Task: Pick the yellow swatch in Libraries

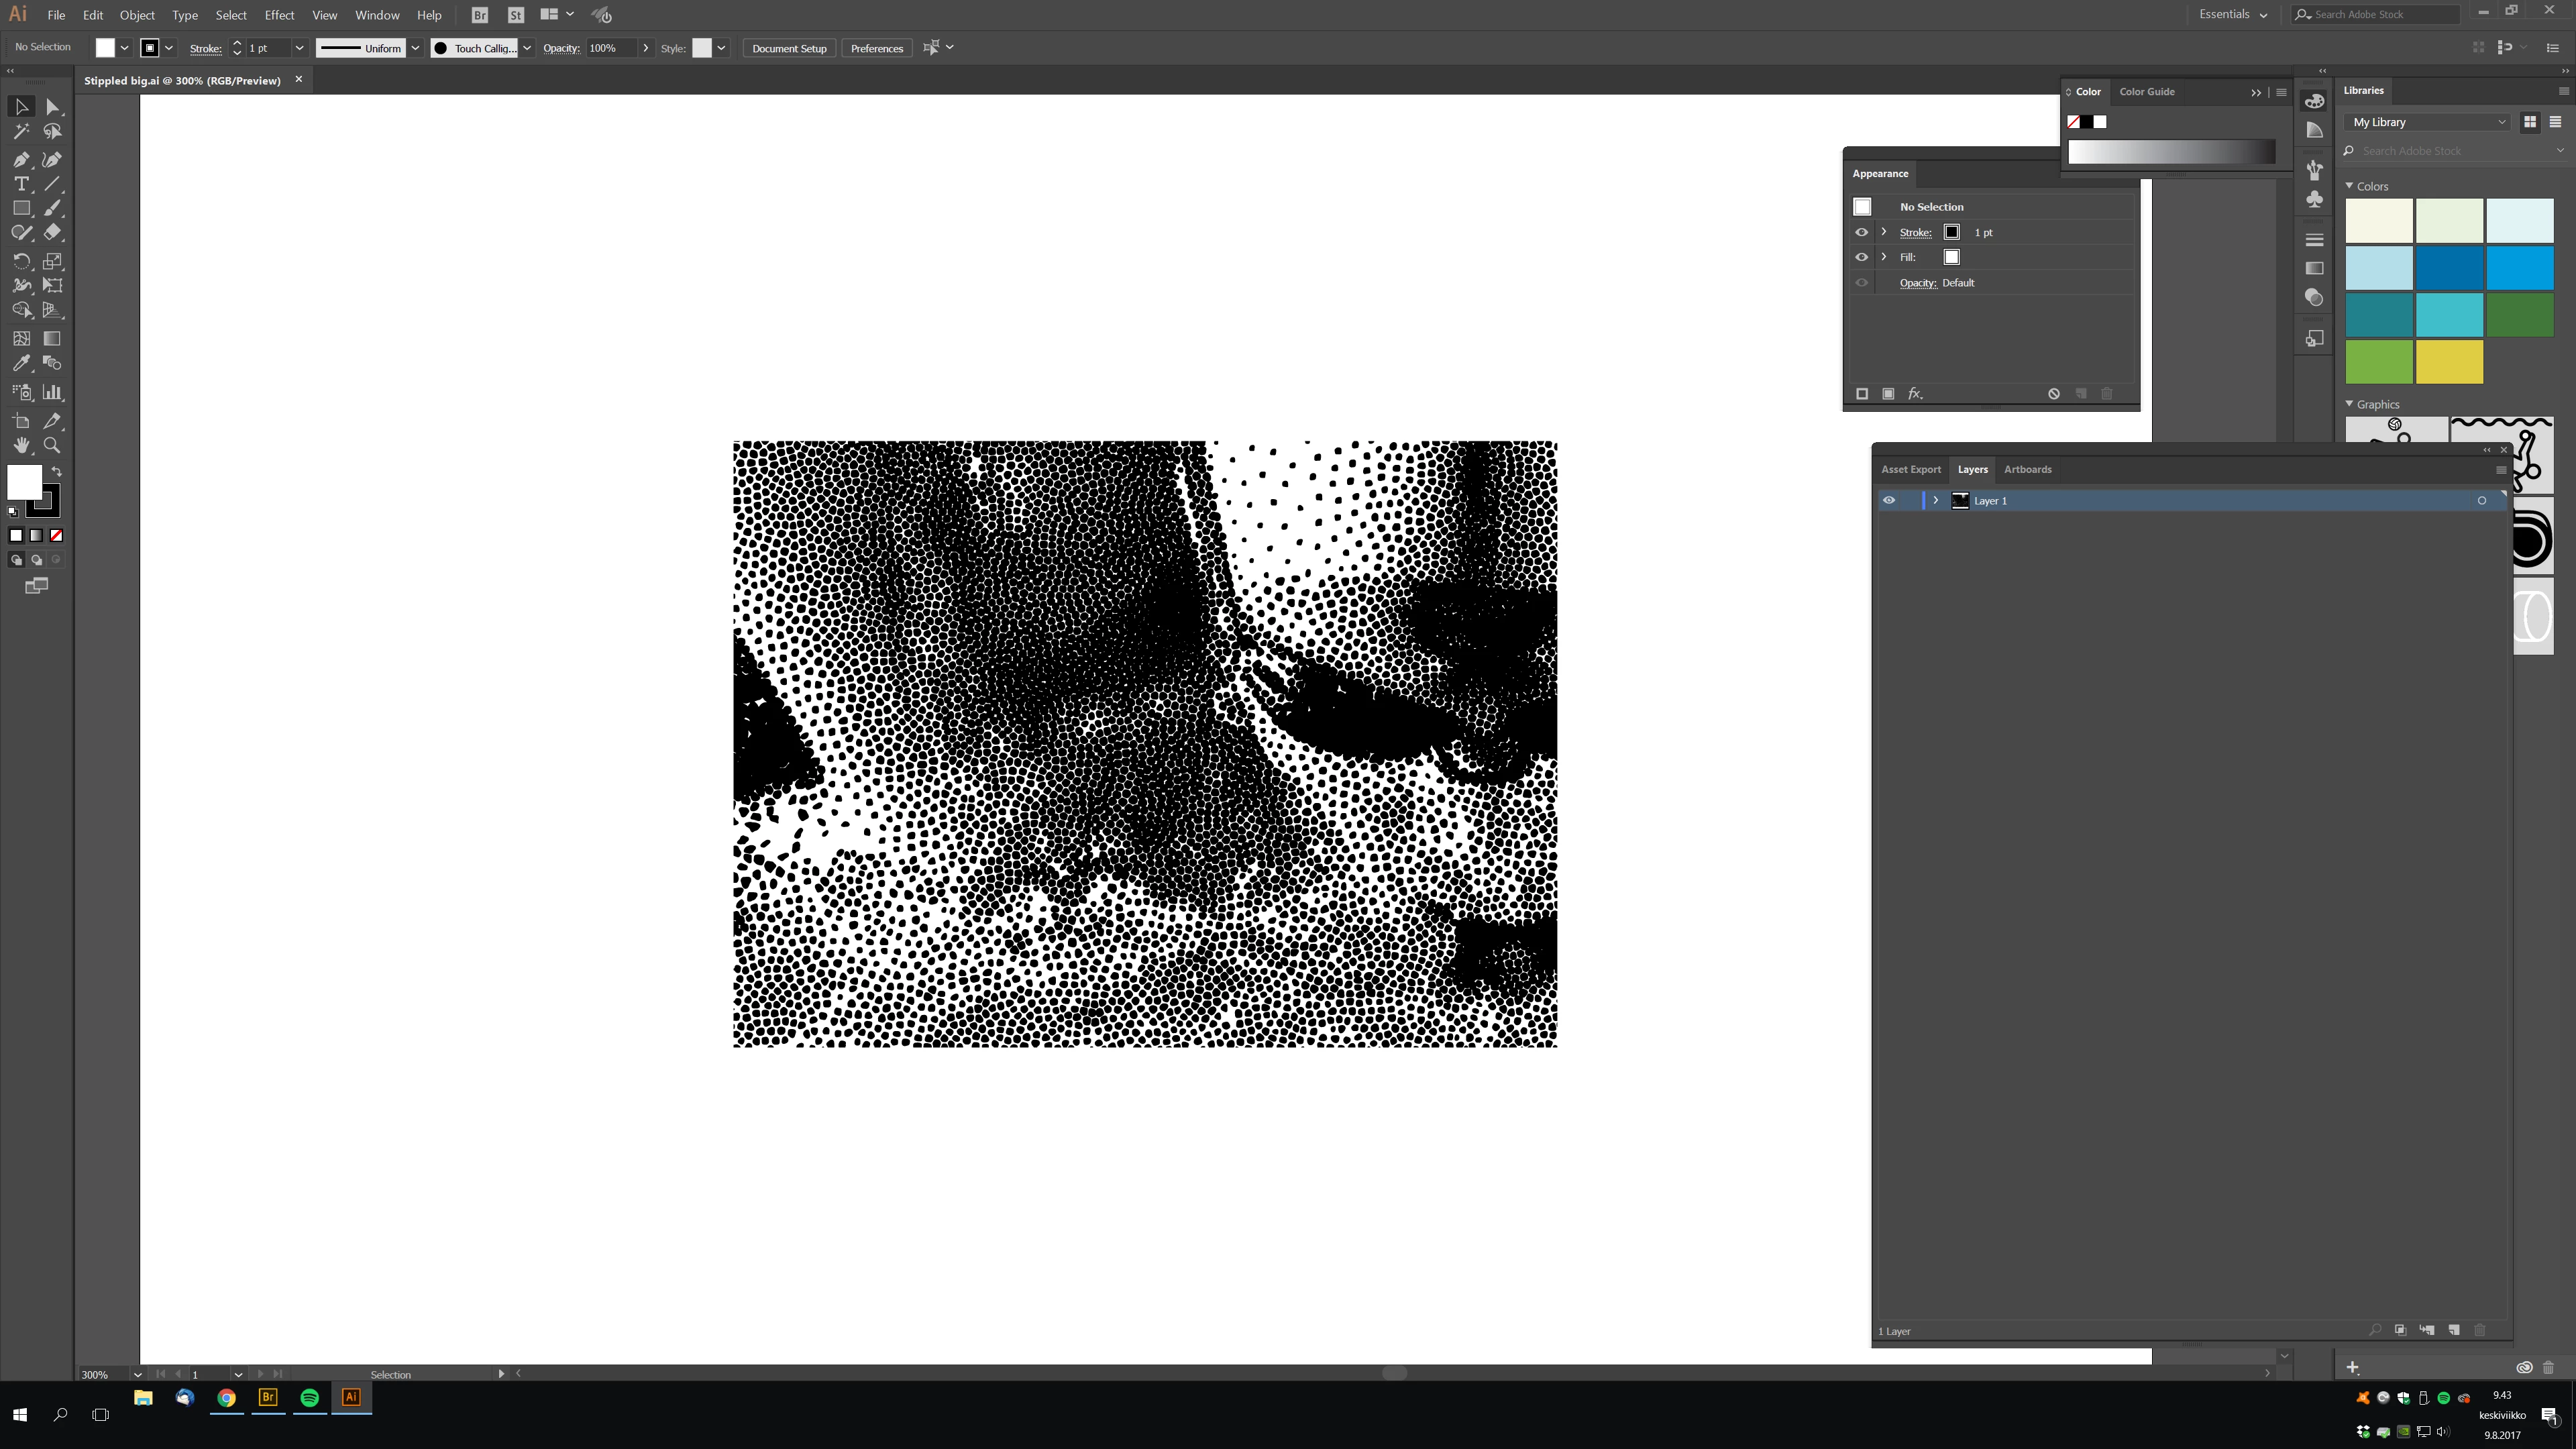Action: (x=2449, y=362)
